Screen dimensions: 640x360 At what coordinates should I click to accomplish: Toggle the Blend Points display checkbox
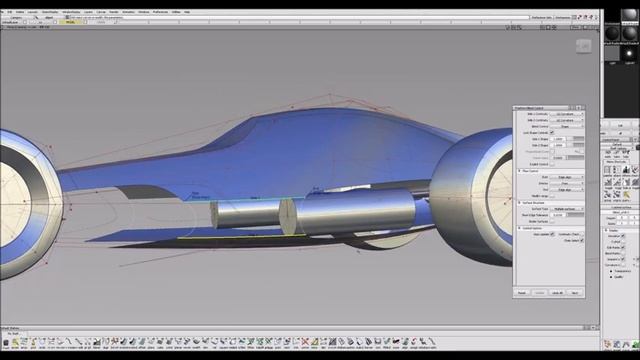click(623, 253)
